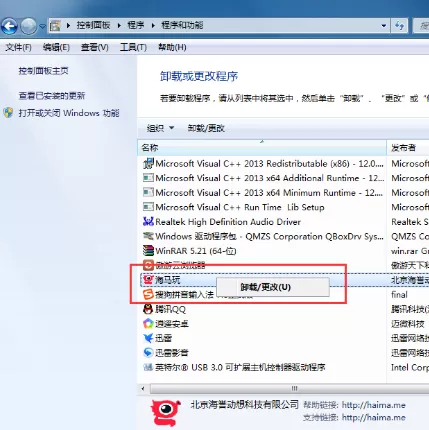Viewport: 429px width, 430px height.
Task: Click the shield icon beside Windows 功能
Action: coord(8,113)
